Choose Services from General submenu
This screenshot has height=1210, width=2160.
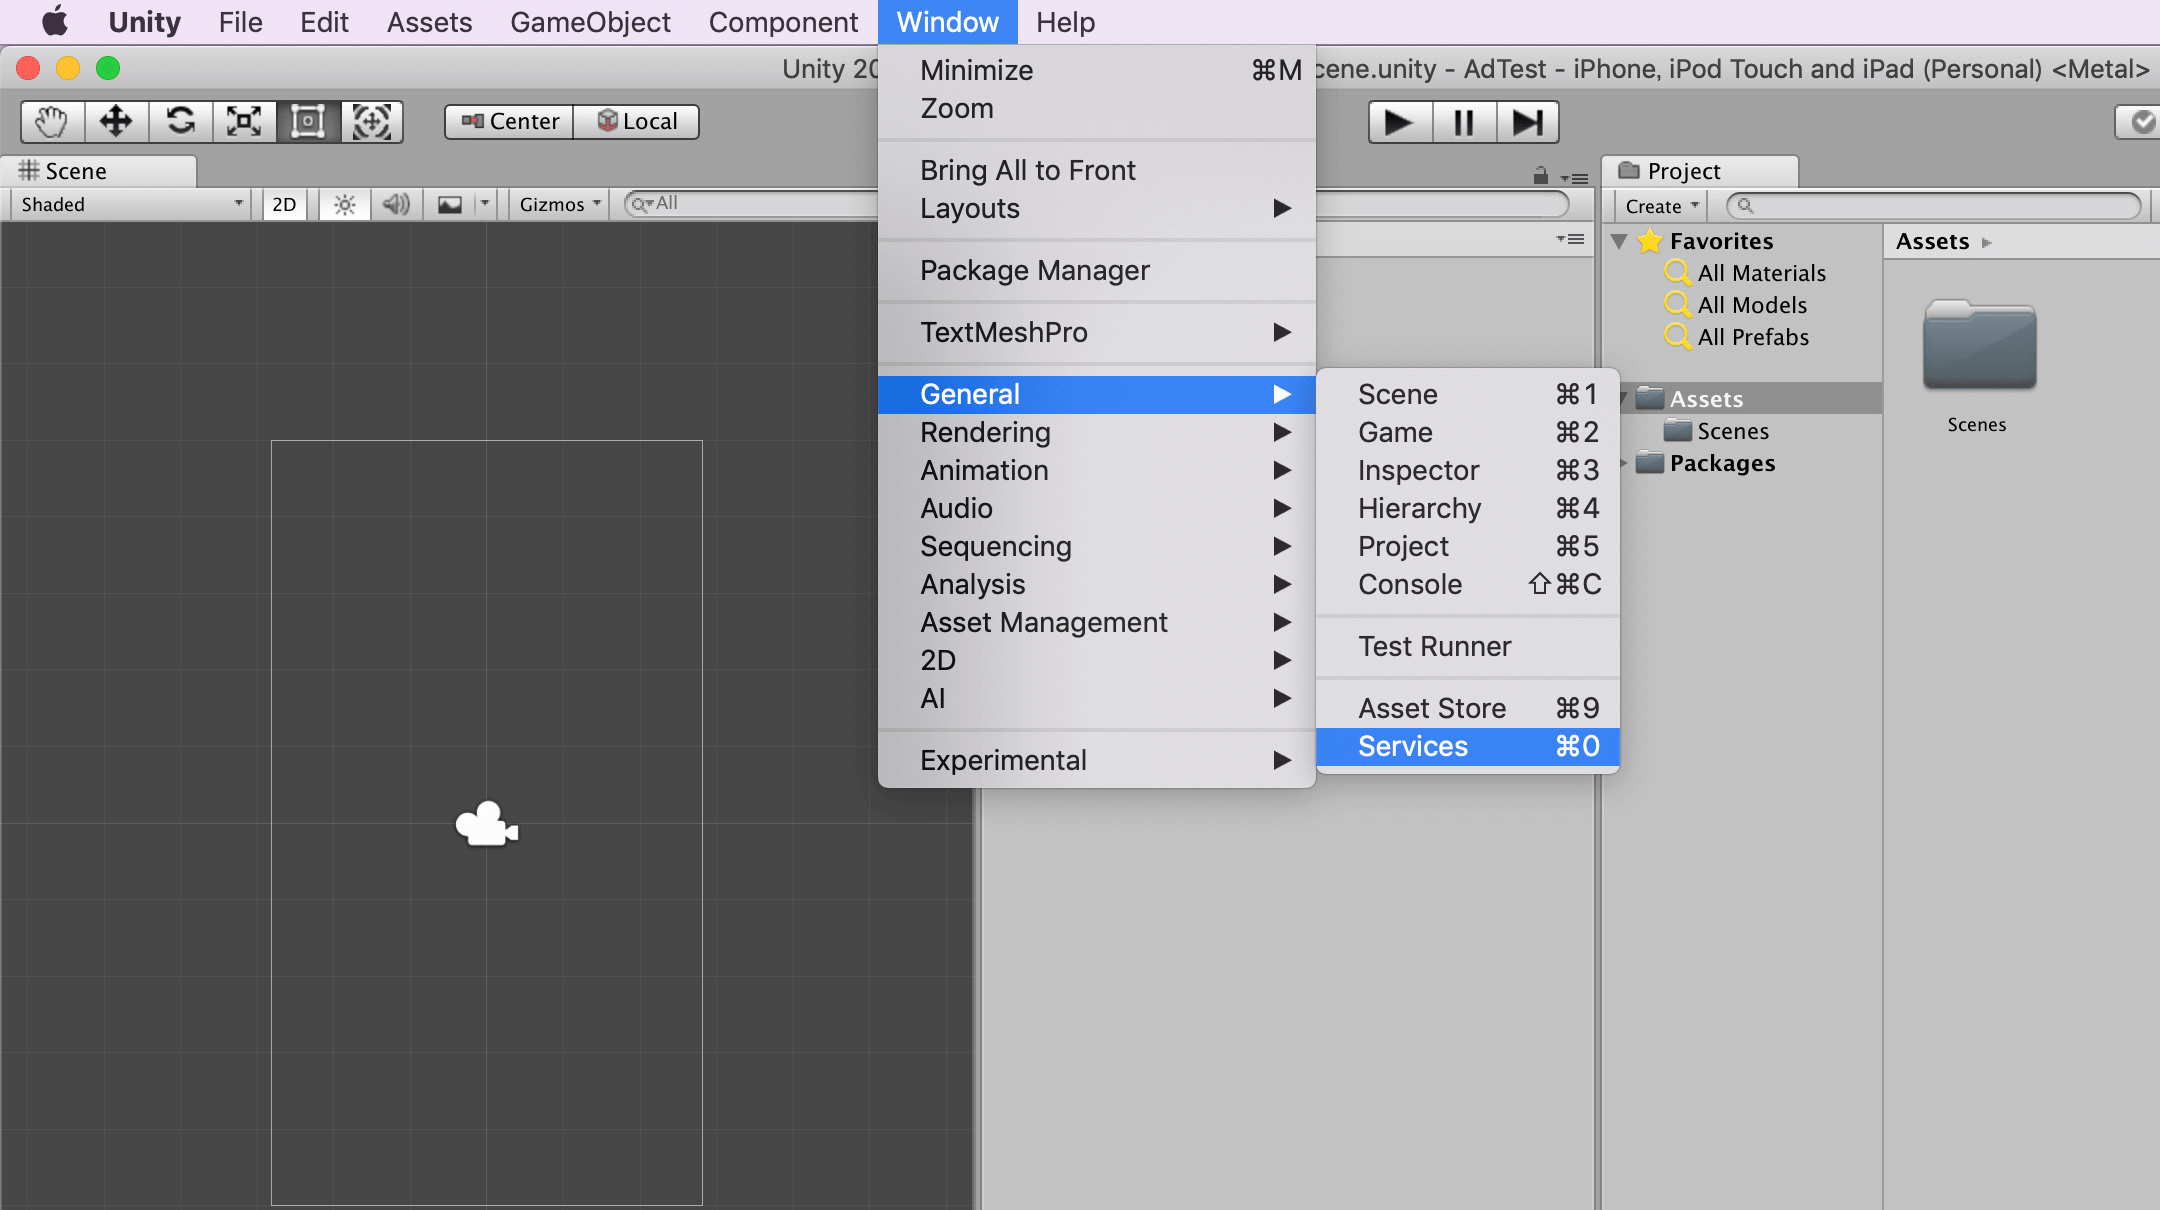tap(1467, 746)
